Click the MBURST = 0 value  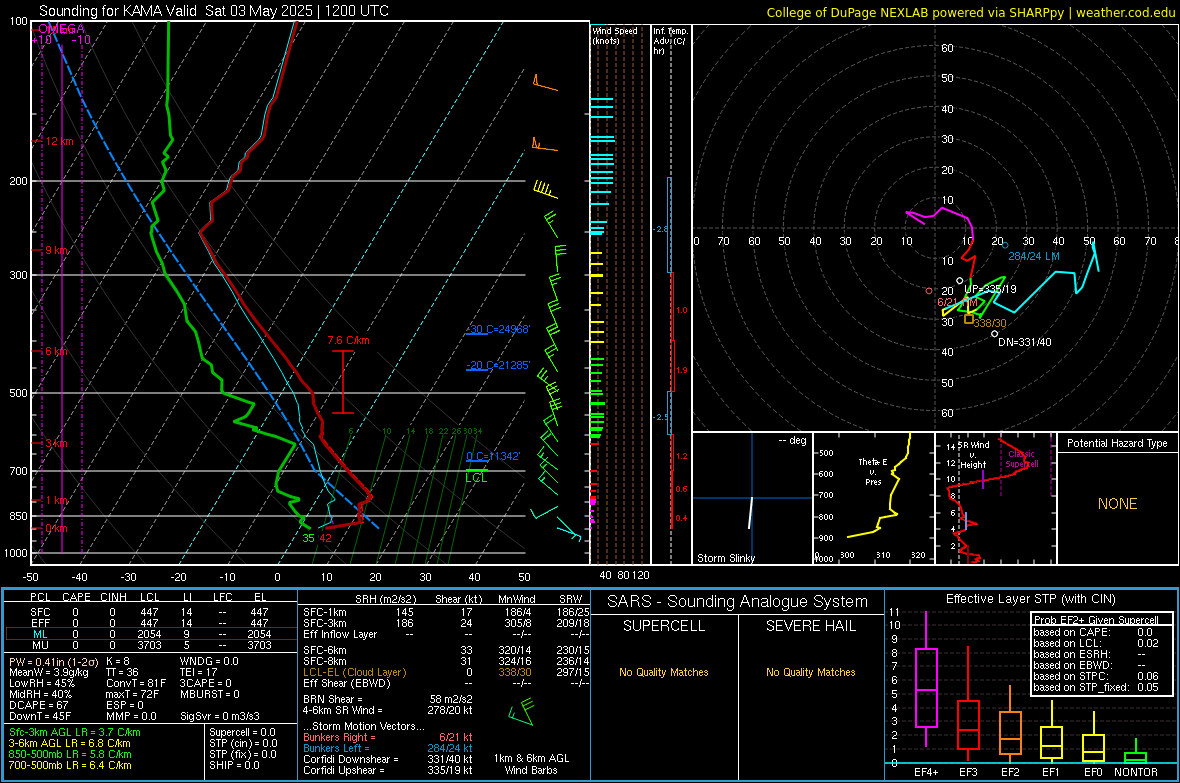point(210,695)
